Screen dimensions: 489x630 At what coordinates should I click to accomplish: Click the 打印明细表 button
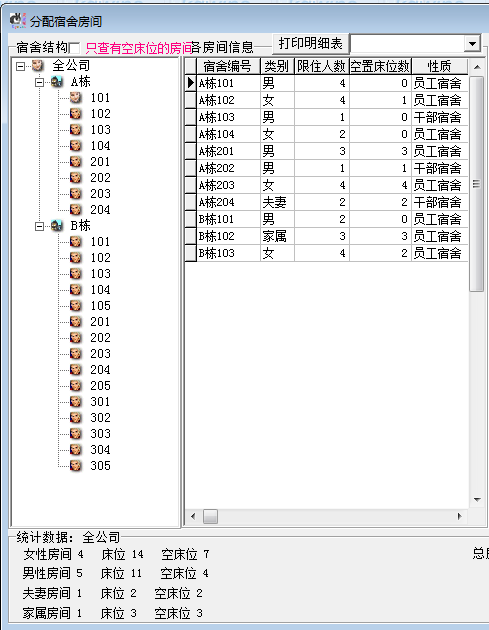point(310,43)
